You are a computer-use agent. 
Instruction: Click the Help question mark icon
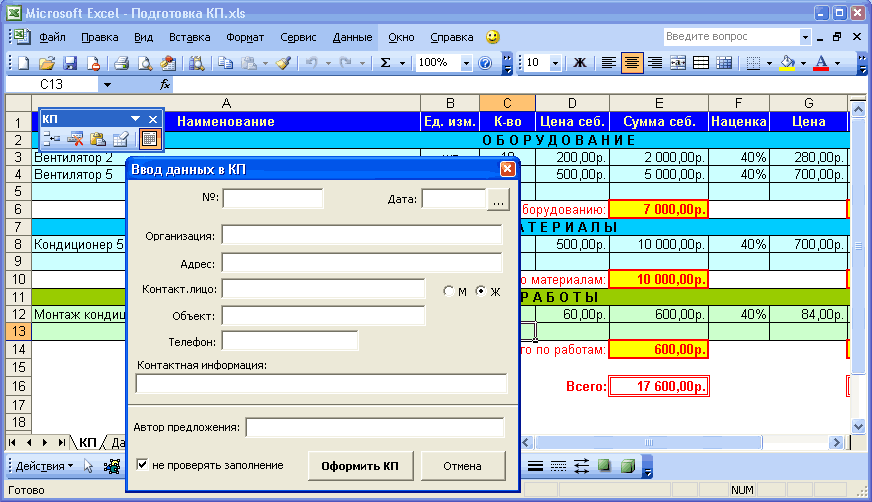point(485,62)
